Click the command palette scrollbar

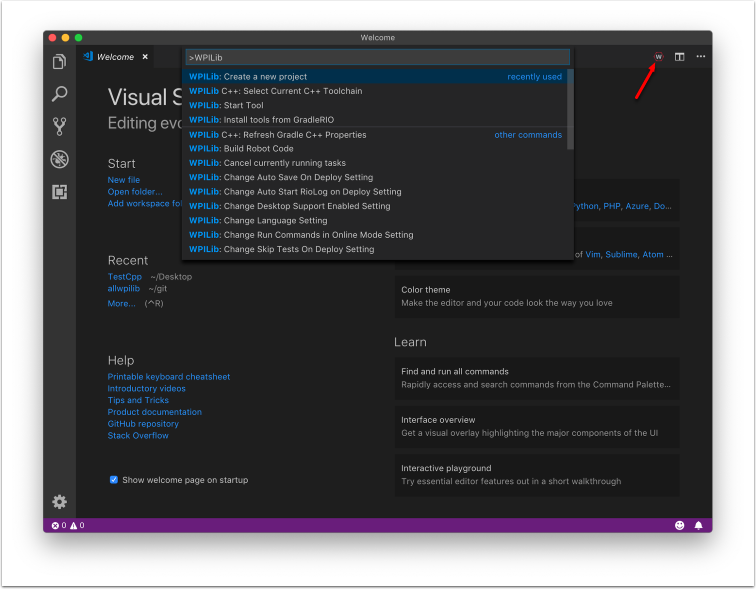570,108
